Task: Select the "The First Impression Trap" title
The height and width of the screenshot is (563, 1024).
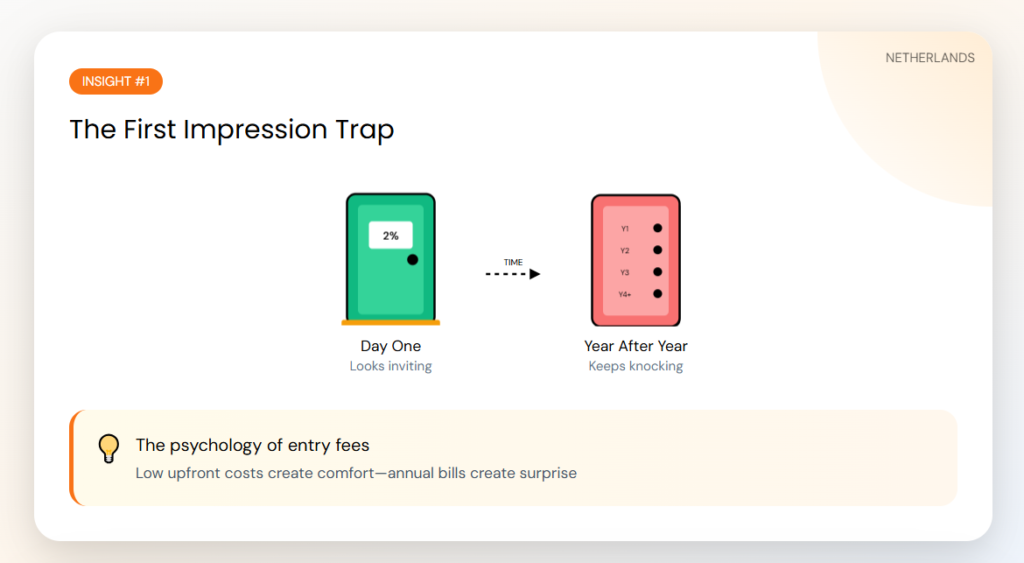Action: click(232, 130)
